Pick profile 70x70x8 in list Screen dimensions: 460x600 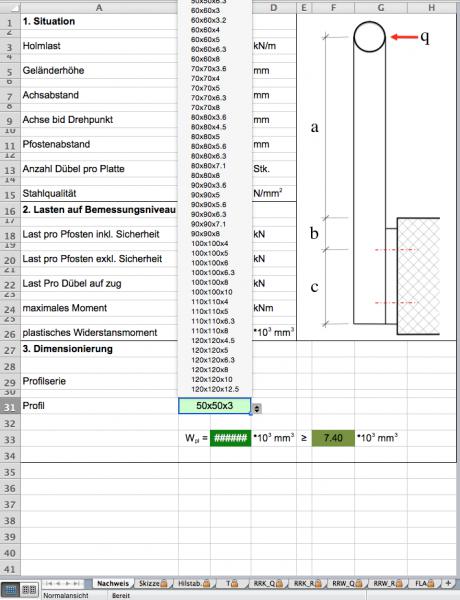click(x=206, y=108)
